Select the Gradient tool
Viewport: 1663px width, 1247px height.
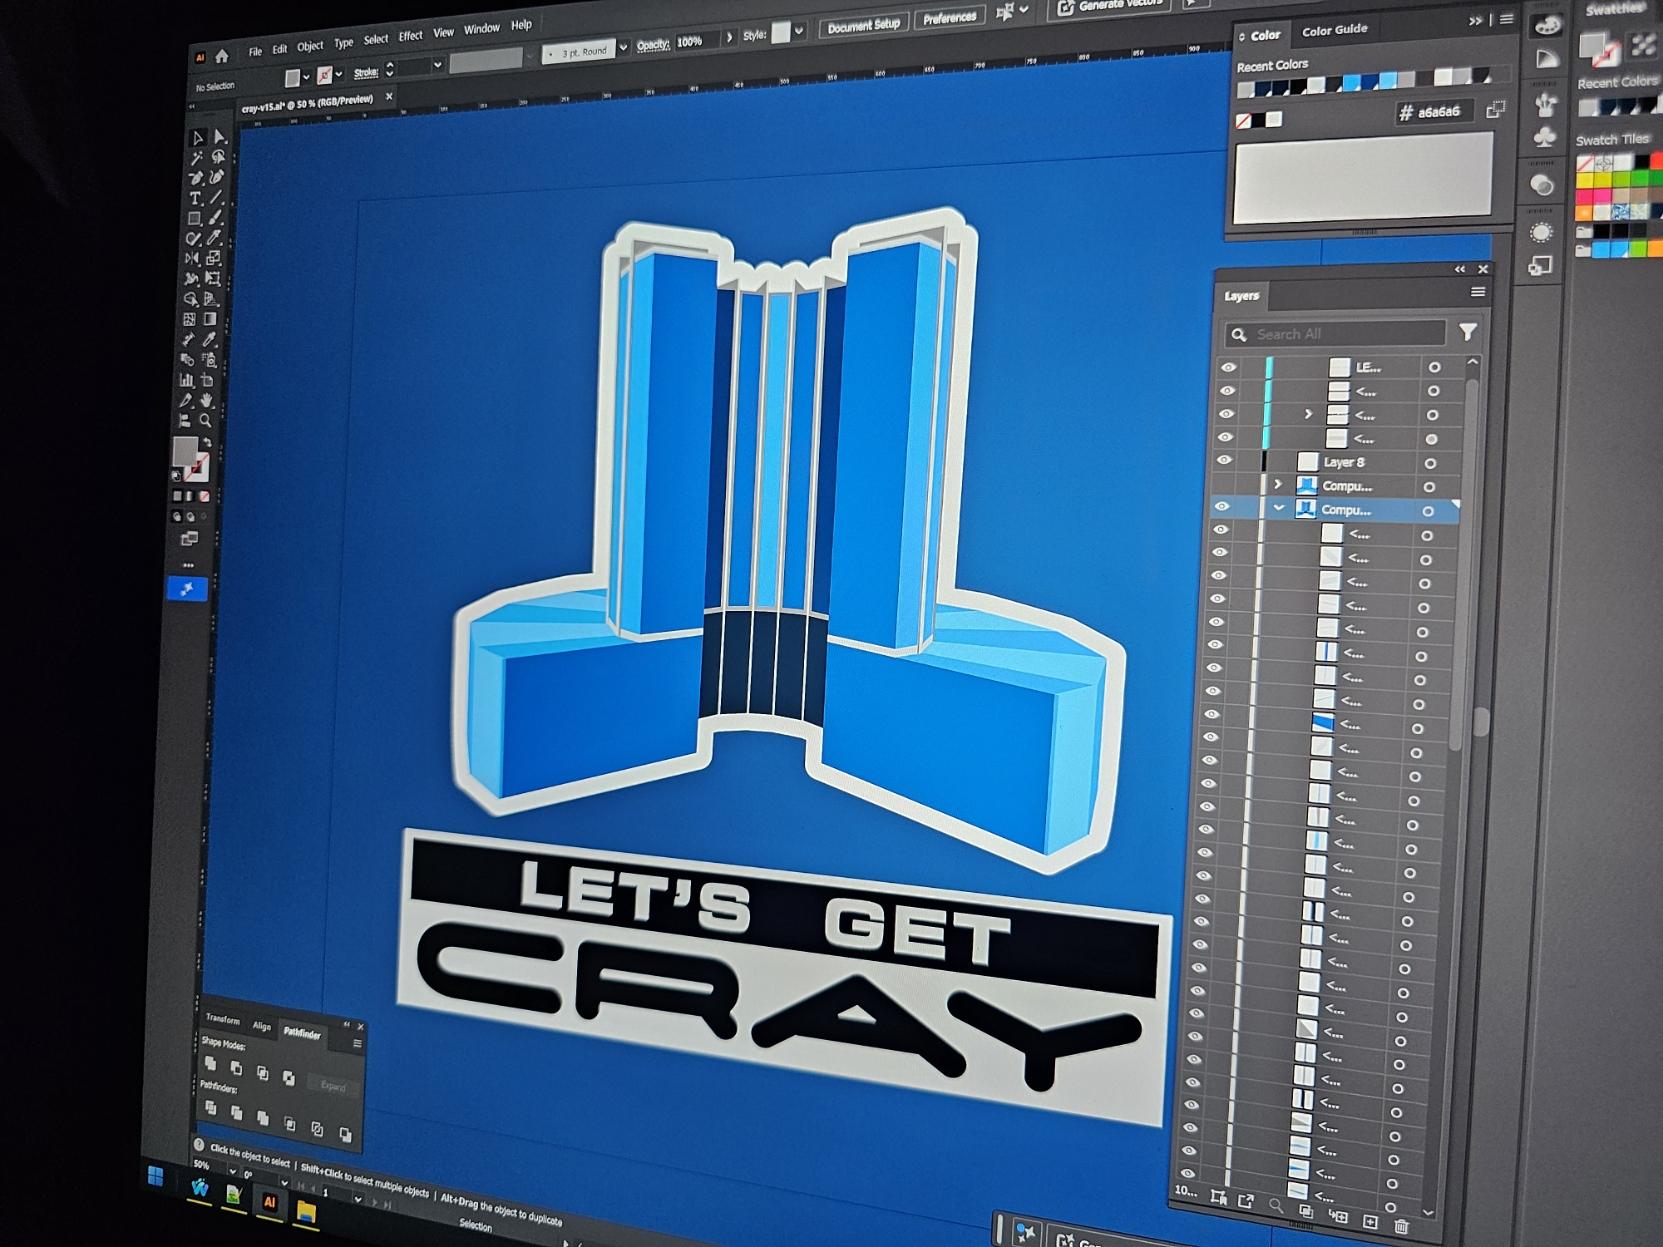coord(210,319)
